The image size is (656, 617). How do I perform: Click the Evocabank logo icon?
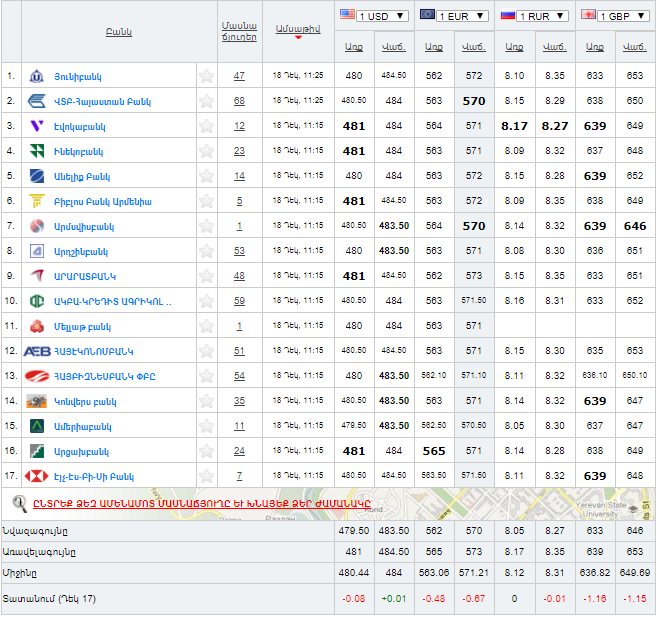[37, 126]
